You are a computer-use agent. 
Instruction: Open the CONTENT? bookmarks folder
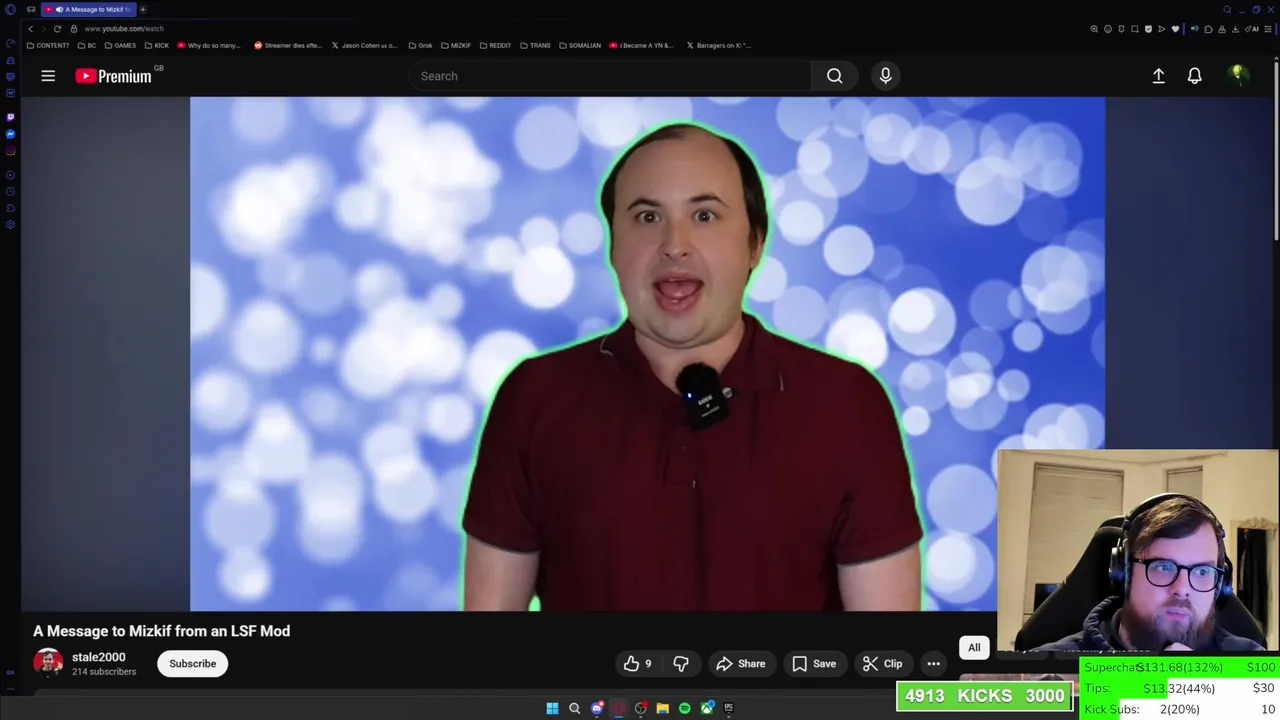[48, 45]
